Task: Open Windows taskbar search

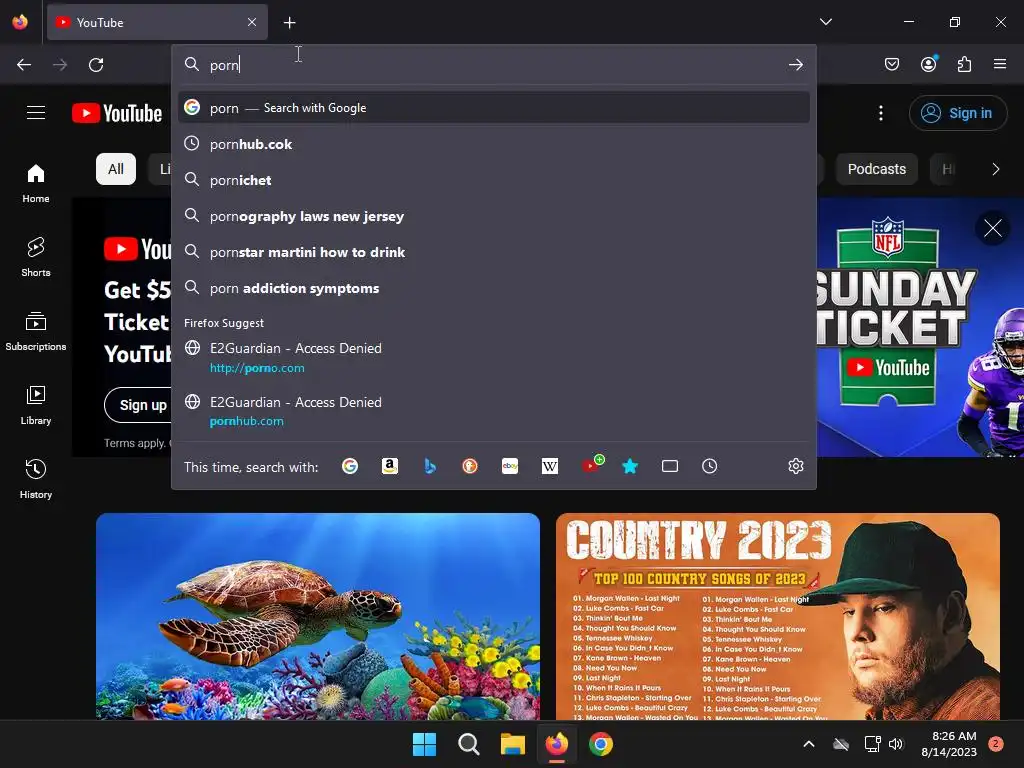Action: point(468,744)
